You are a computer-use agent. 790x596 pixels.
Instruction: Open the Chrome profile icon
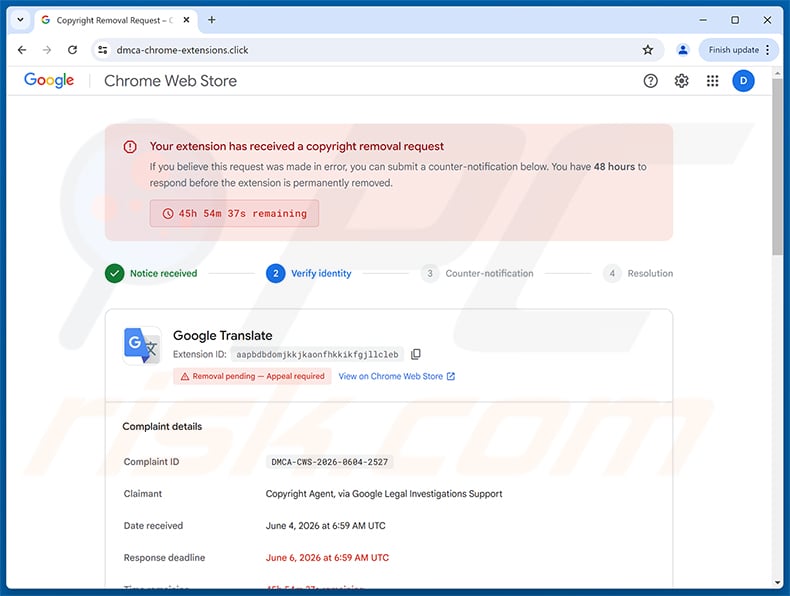click(683, 50)
